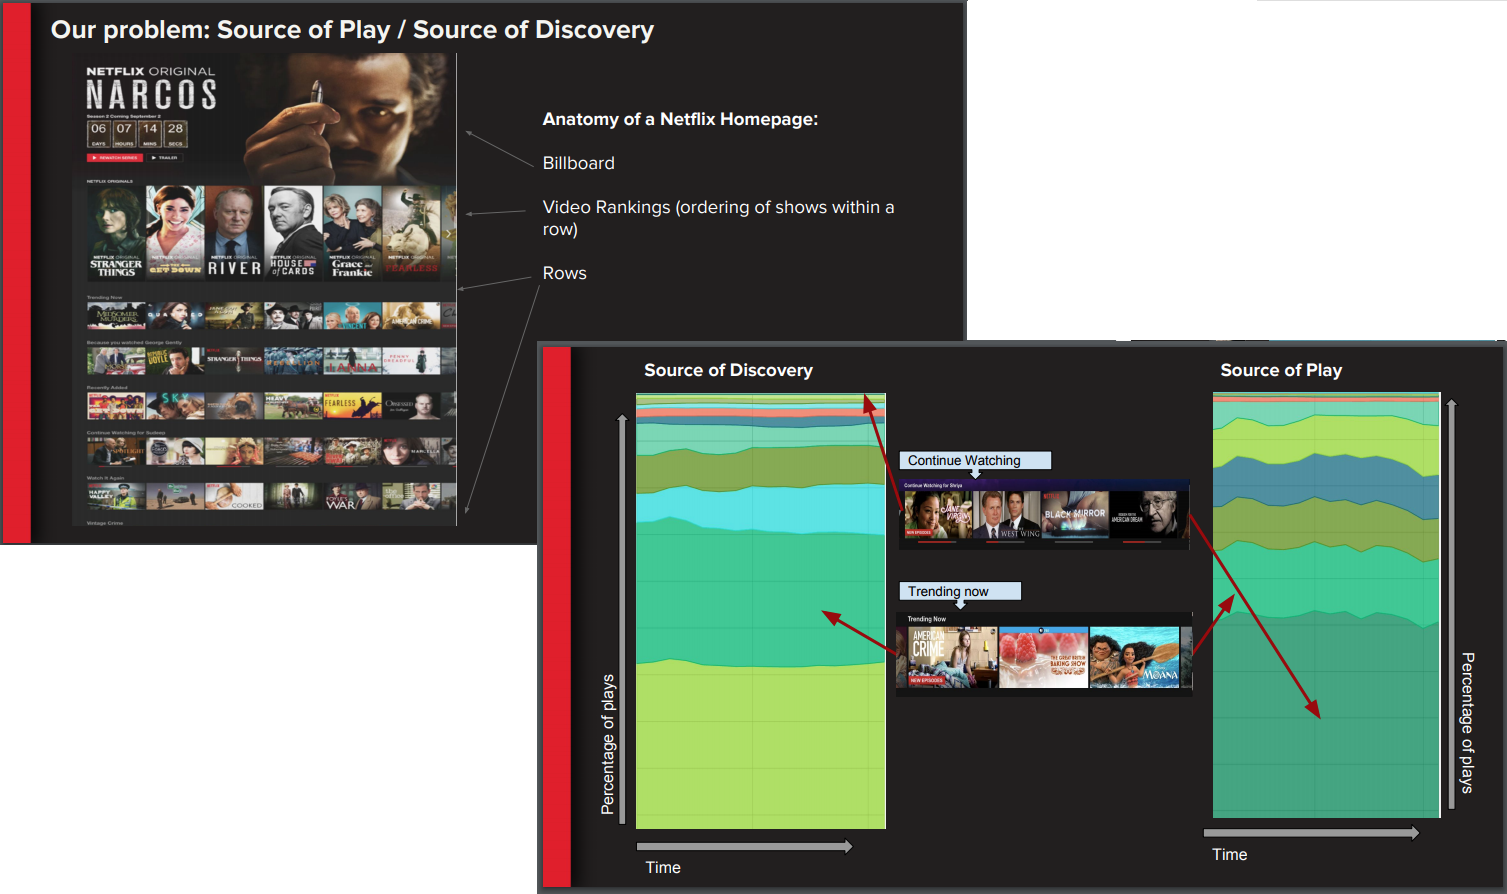Open the Penny Dreadful thumbnail
The width and height of the screenshot is (1507, 894).
coord(411,361)
